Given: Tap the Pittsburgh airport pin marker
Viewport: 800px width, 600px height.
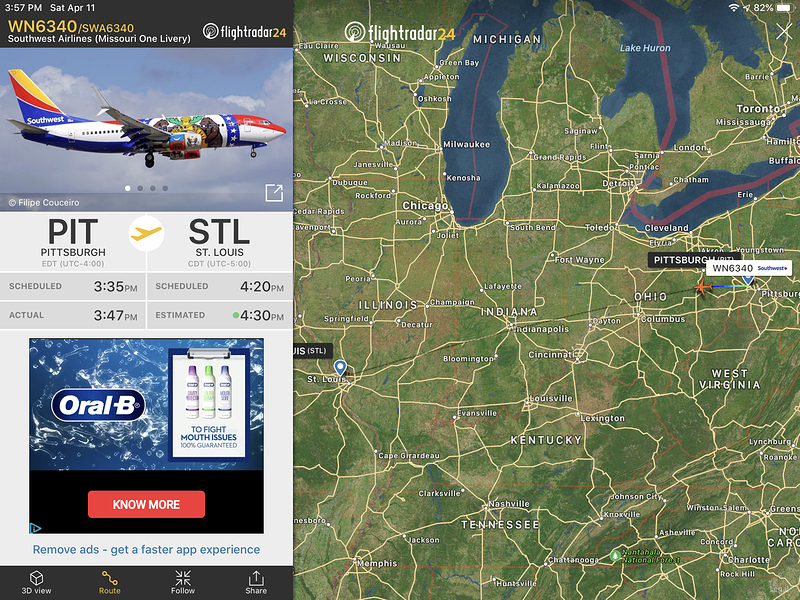Looking at the screenshot, I should click(748, 280).
